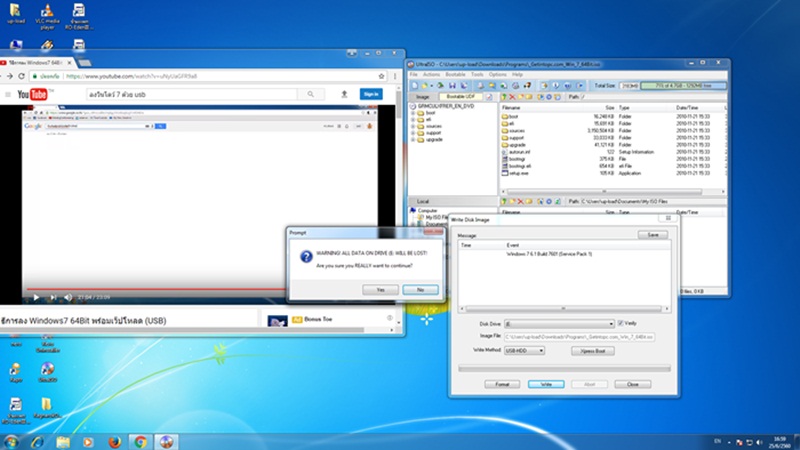Click the red X delete icon in Local pane
Viewport: 800px width, 450px height.
click(520, 202)
